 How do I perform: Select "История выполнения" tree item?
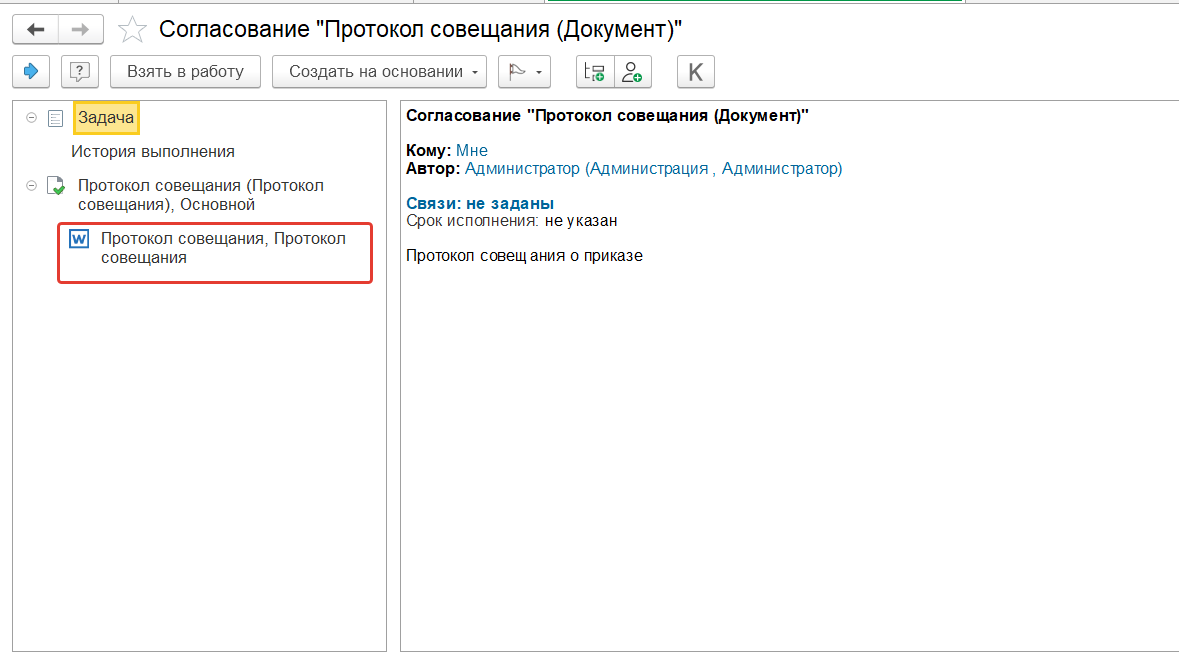click(x=153, y=151)
